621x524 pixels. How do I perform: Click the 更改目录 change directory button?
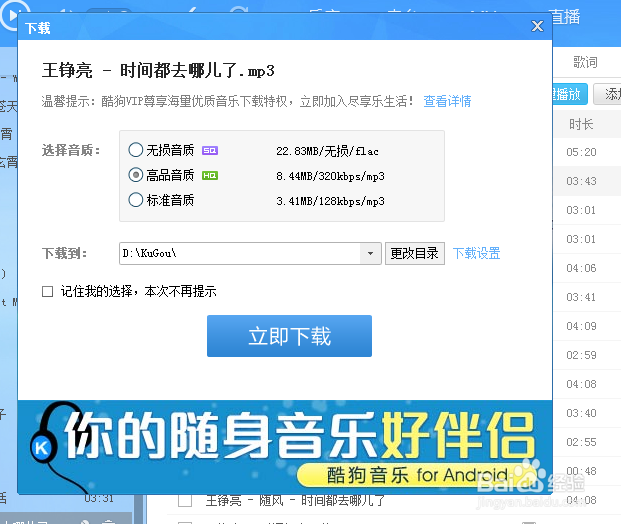415,253
